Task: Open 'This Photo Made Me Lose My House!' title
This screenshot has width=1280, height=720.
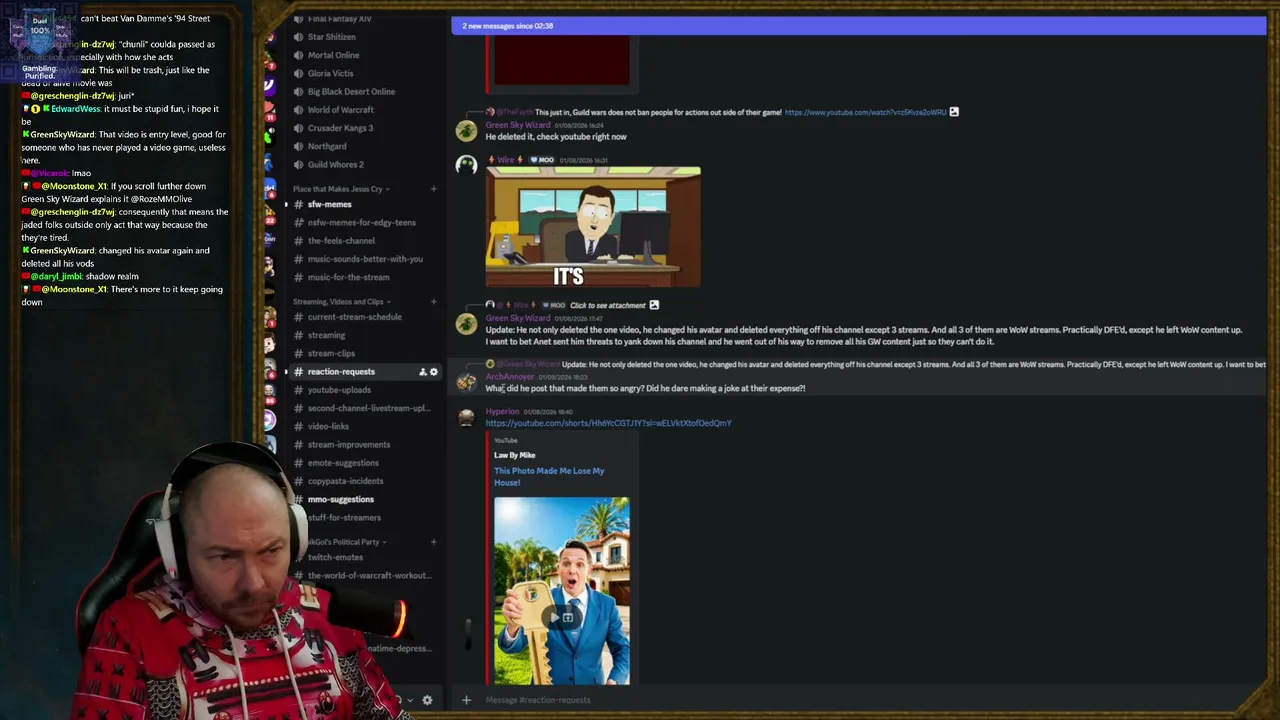Action: tap(549, 476)
